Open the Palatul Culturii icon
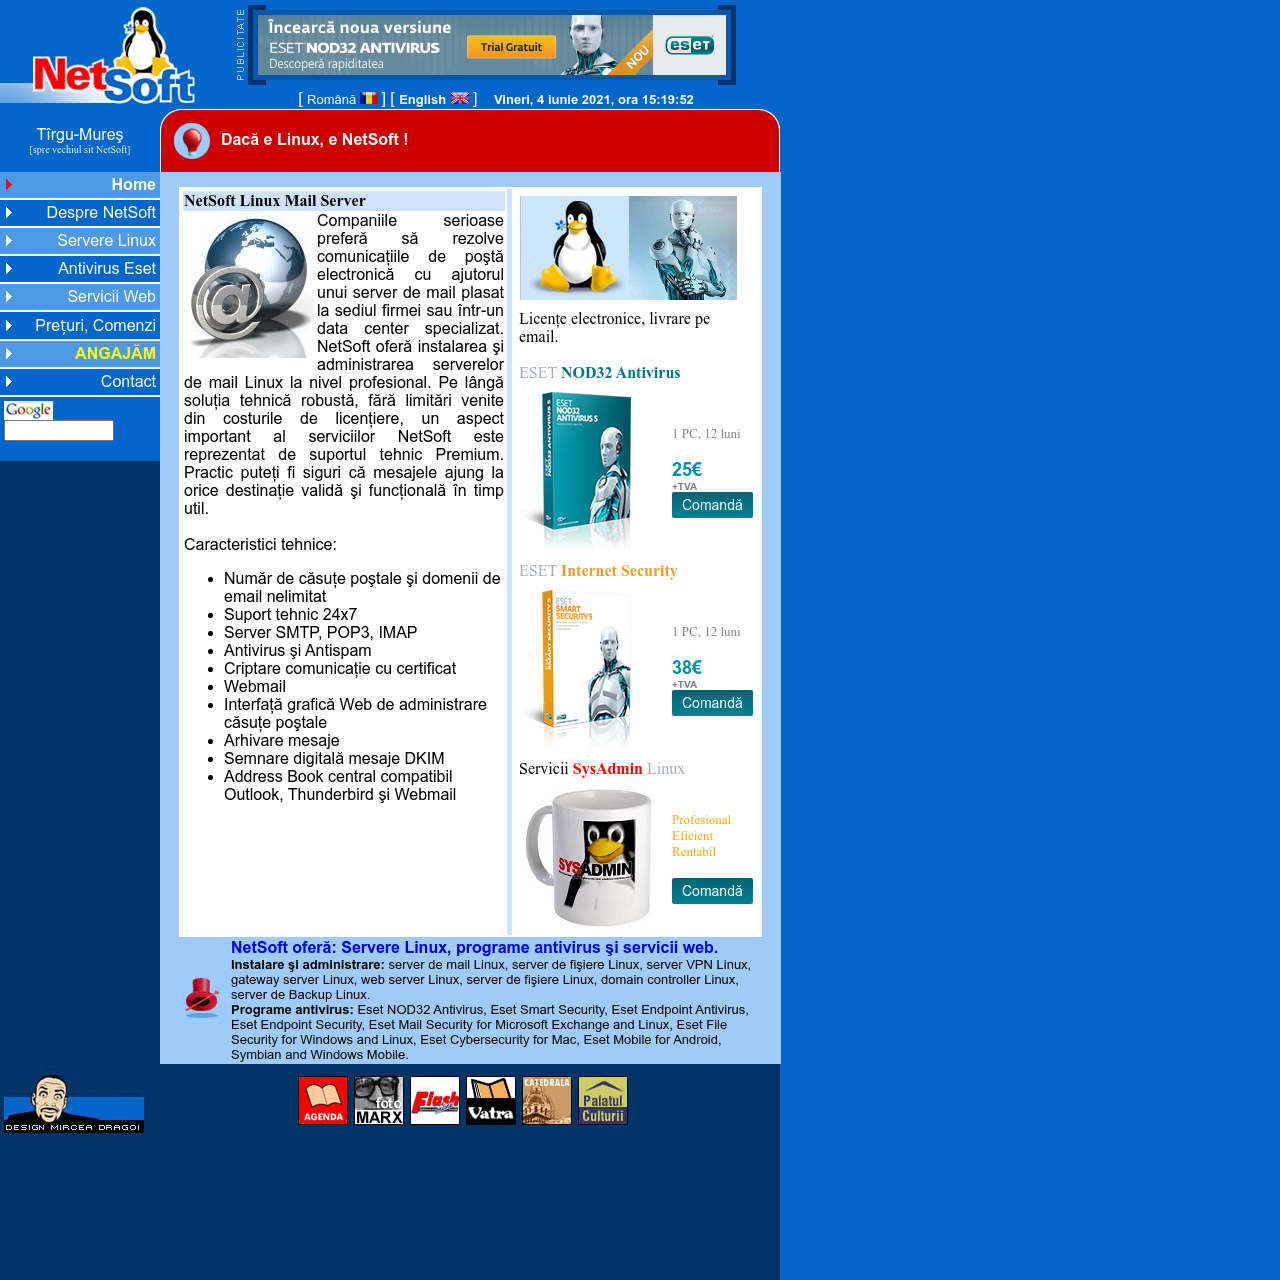 coord(603,1100)
